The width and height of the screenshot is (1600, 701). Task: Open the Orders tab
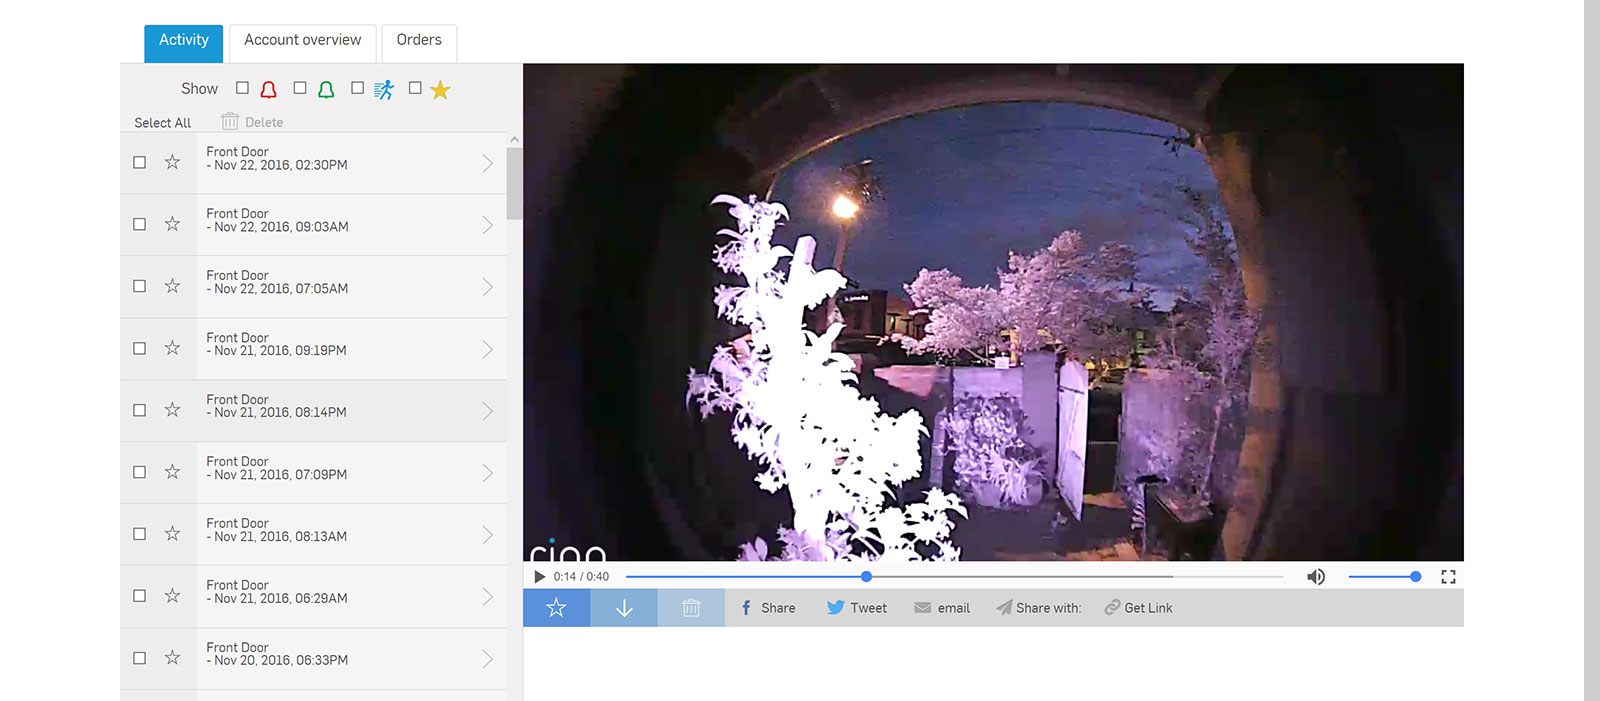tap(419, 41)
